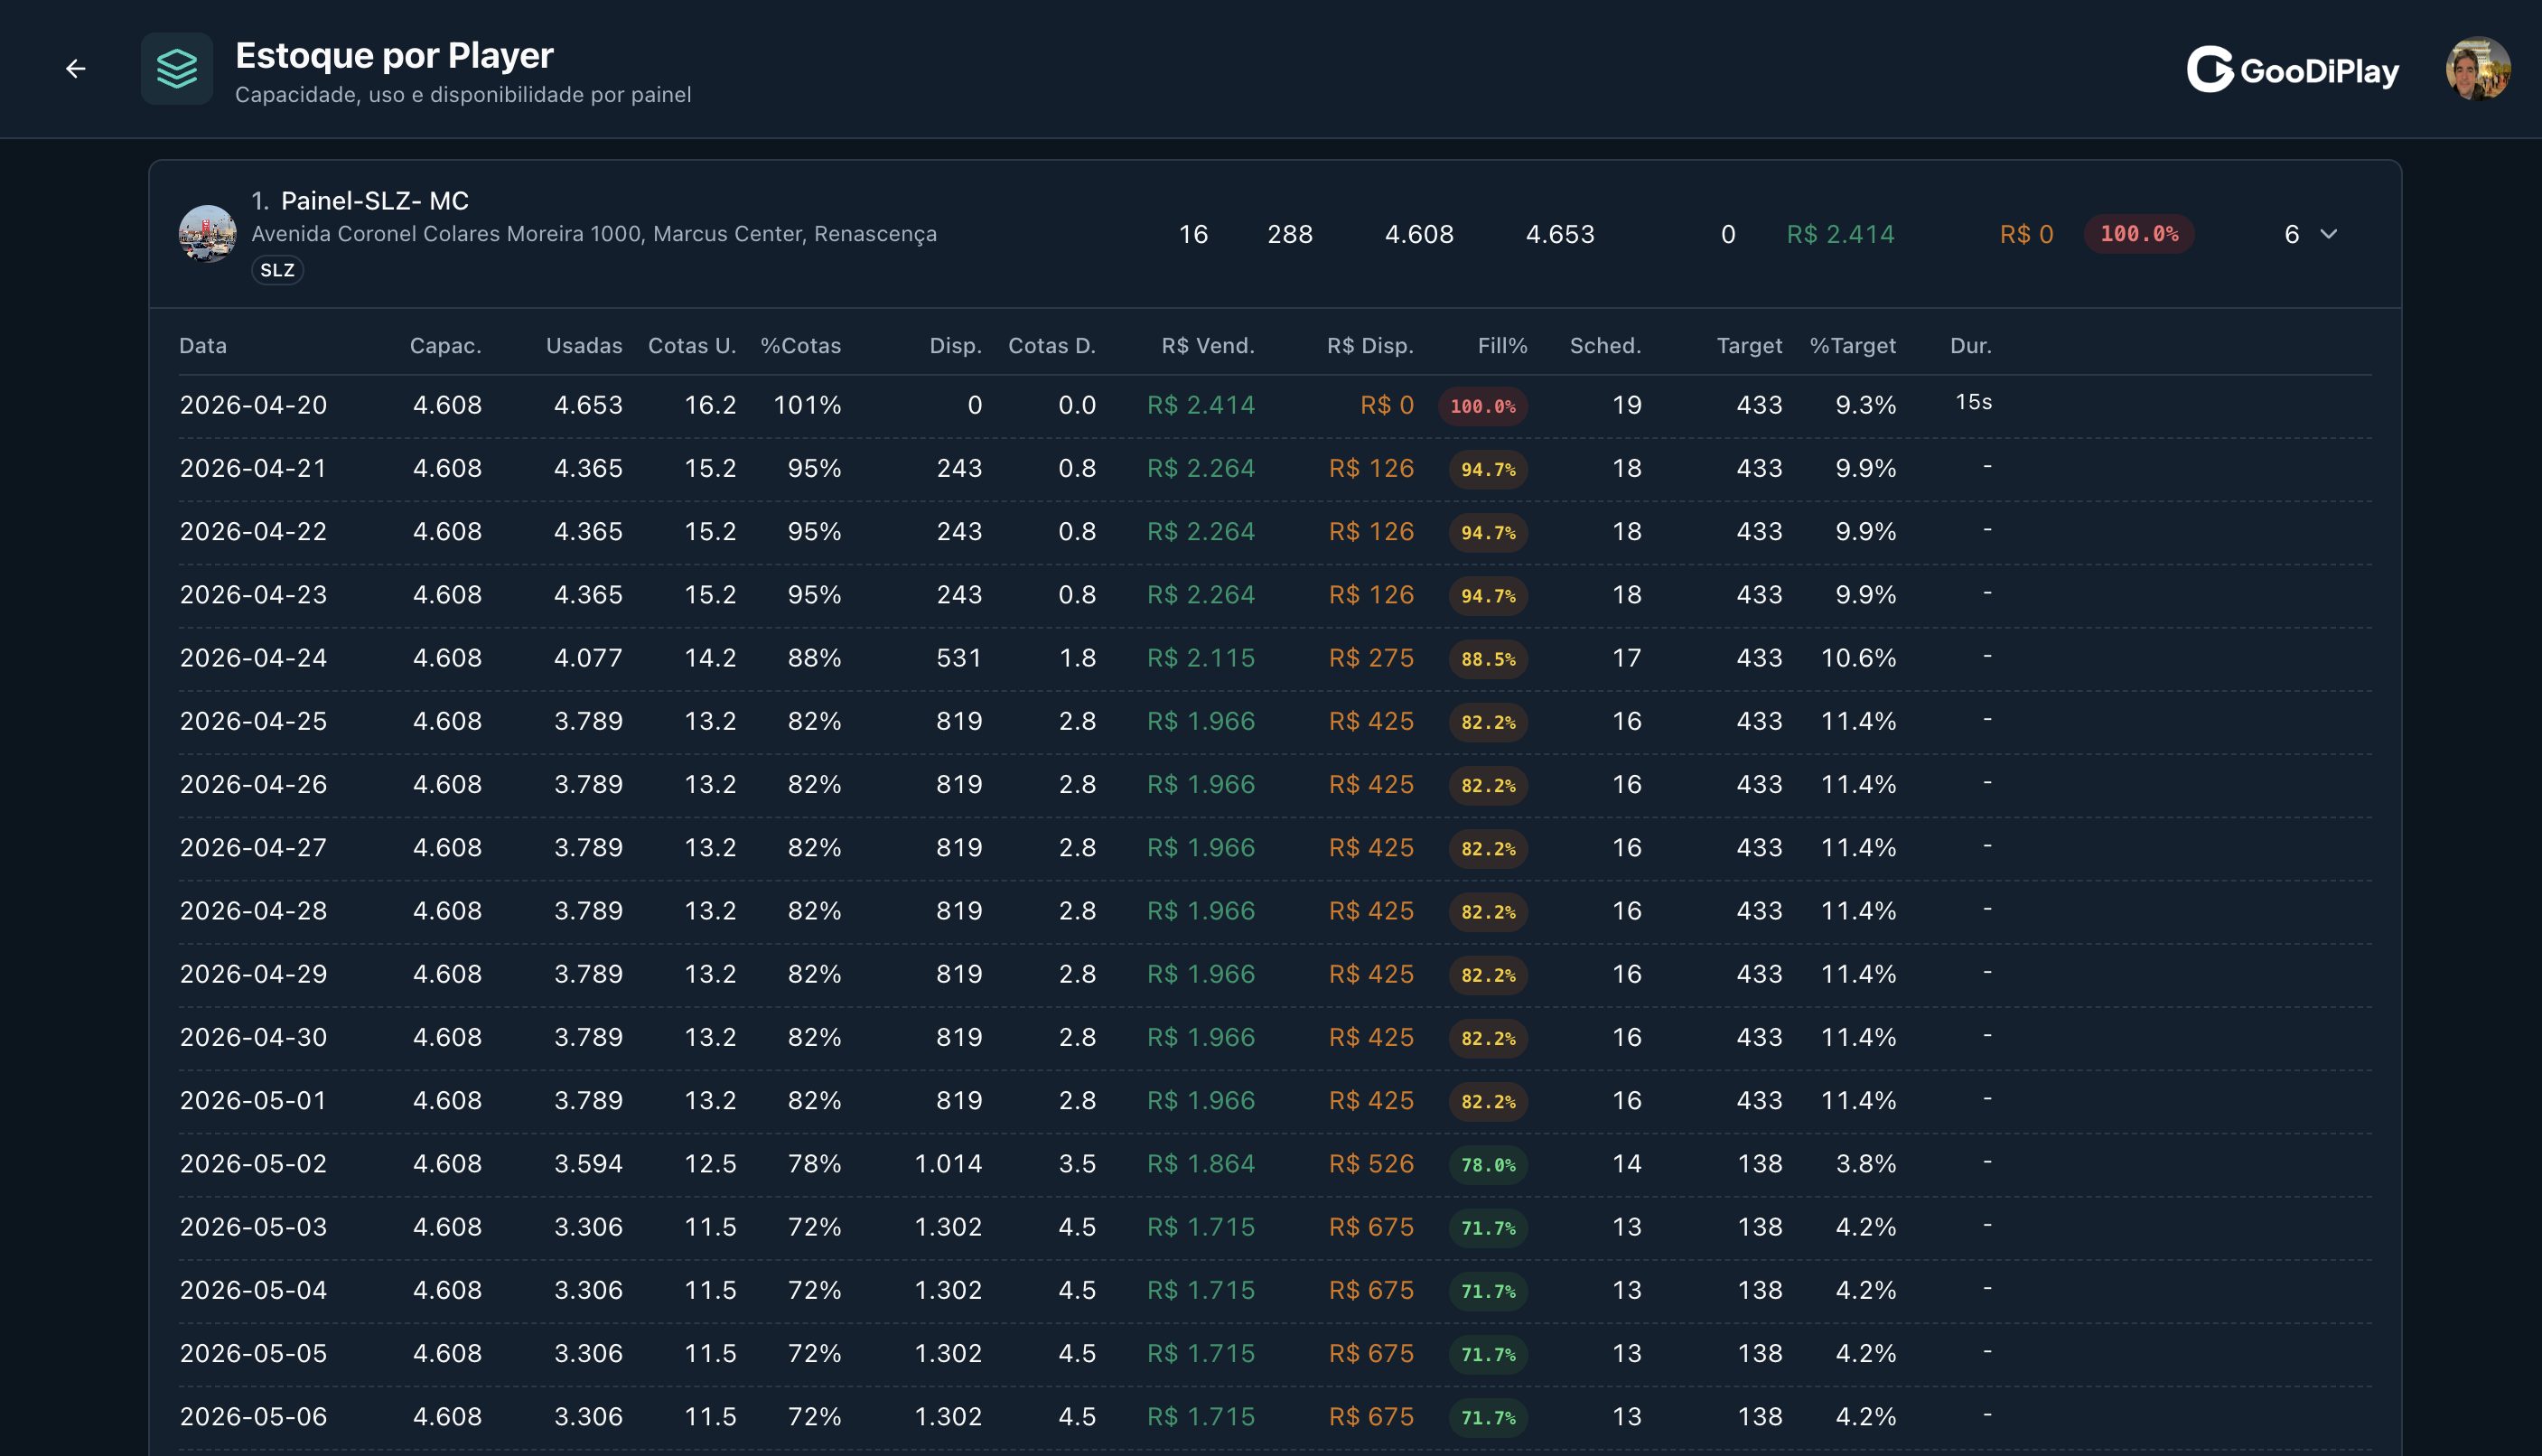
Task: Click the SLZ tag badge
Action: (277, 270)
